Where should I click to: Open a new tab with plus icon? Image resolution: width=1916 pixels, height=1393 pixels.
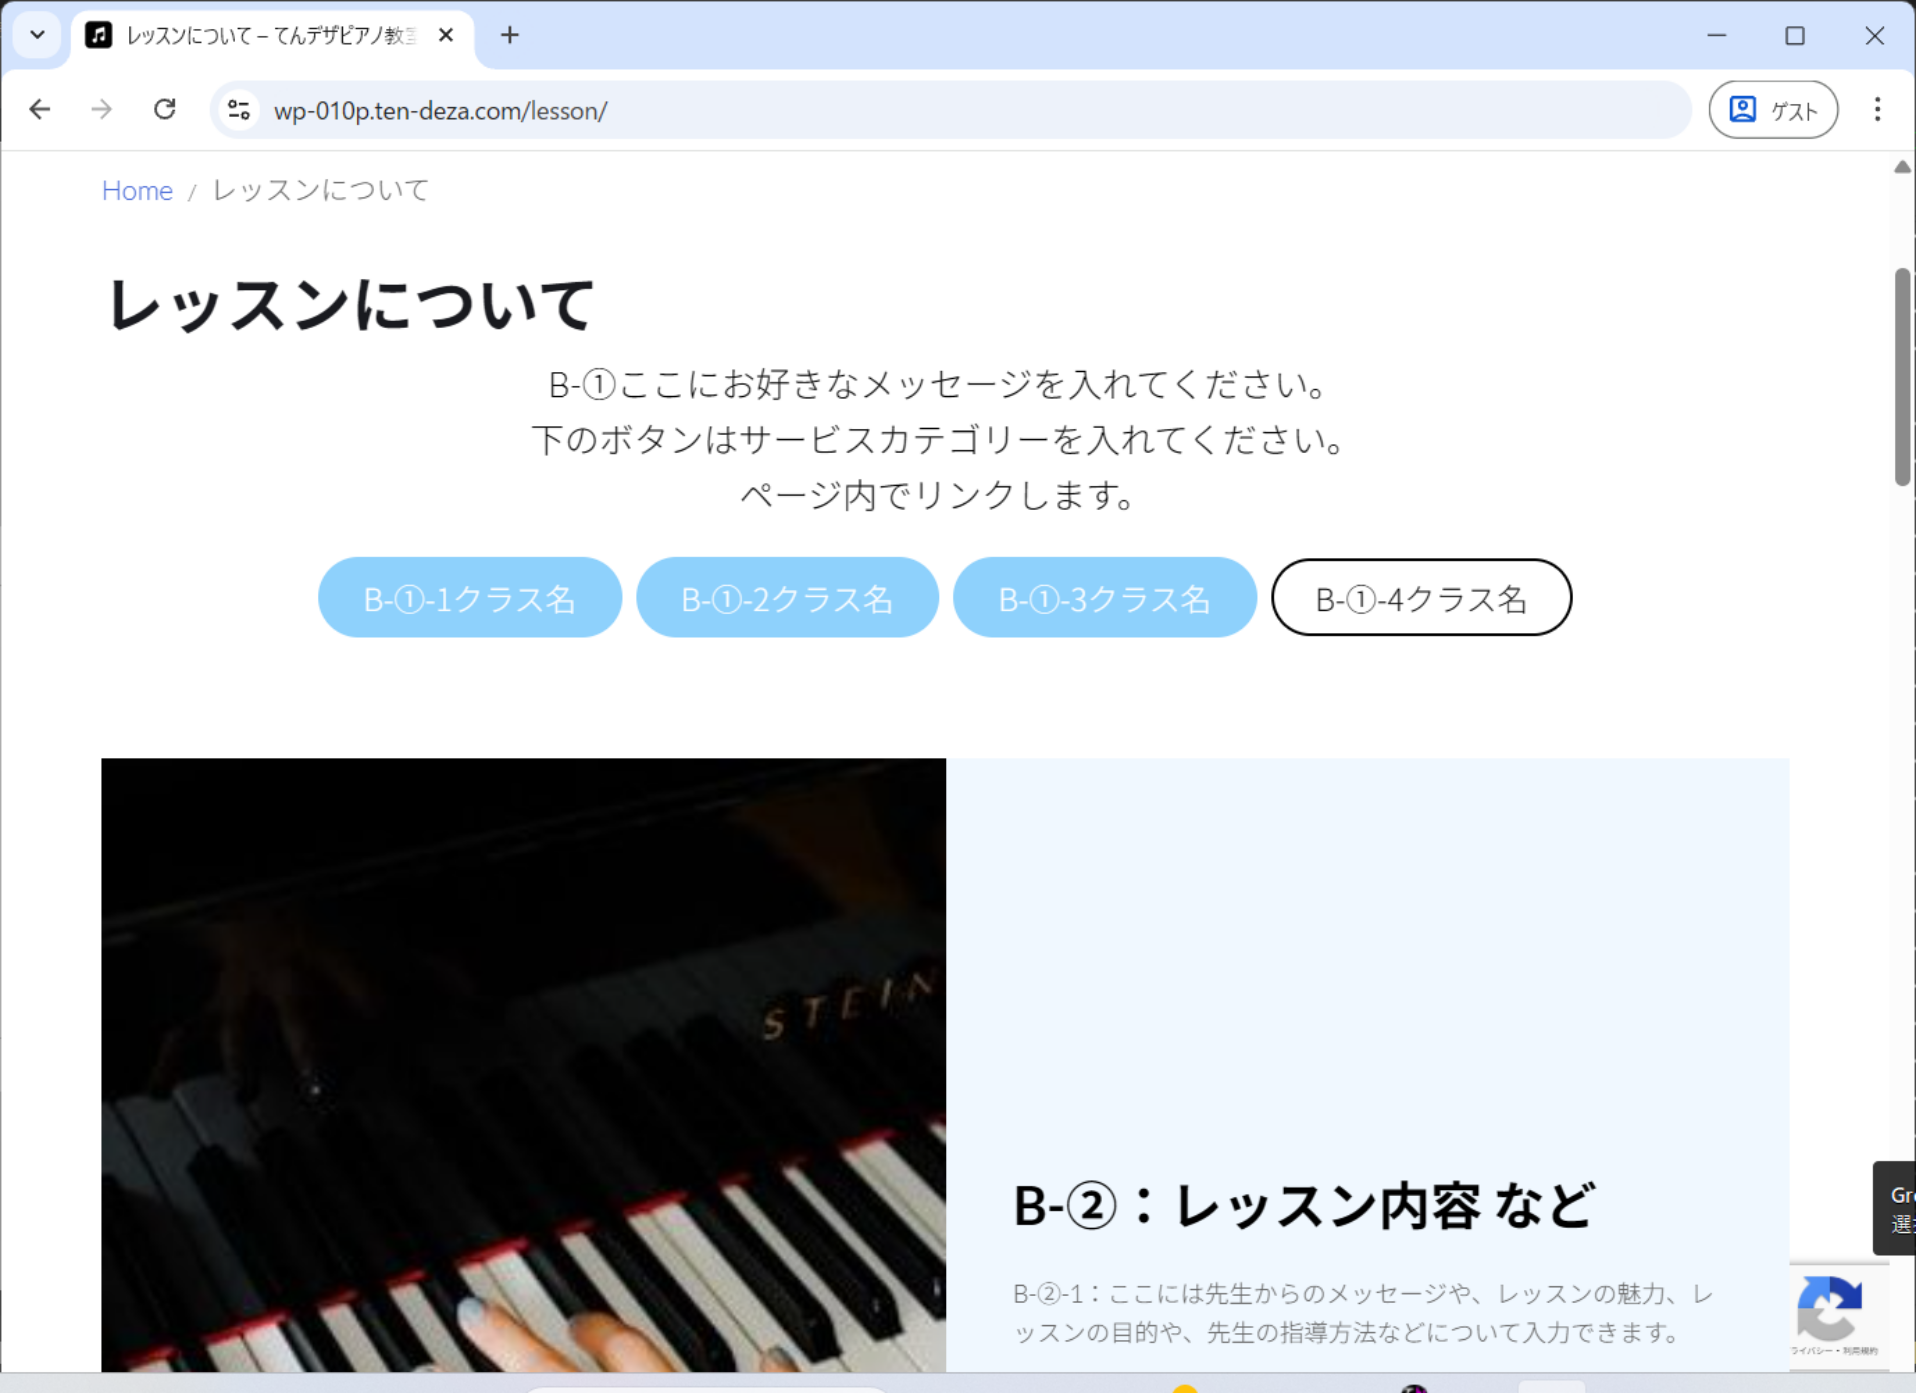click(x=510, y=36)
